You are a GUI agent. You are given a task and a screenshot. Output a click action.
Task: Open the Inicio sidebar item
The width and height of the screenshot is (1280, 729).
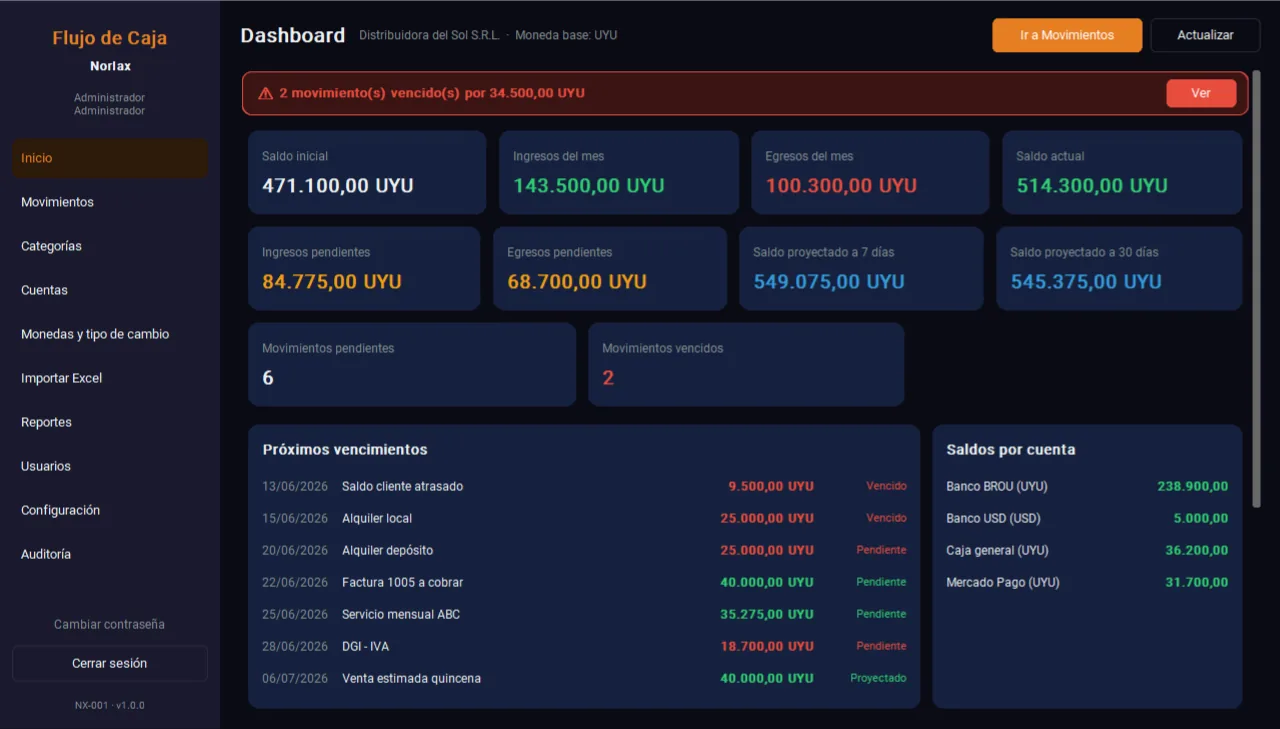tap(110, 158)
